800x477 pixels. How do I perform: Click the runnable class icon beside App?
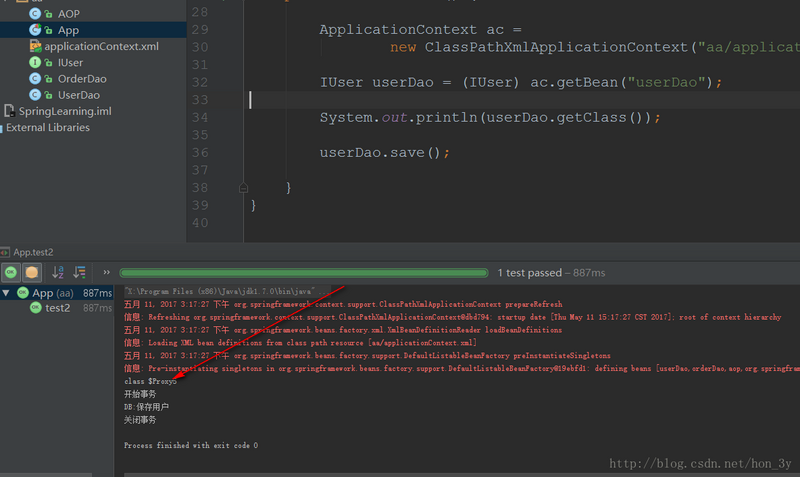tap(35, 30)
